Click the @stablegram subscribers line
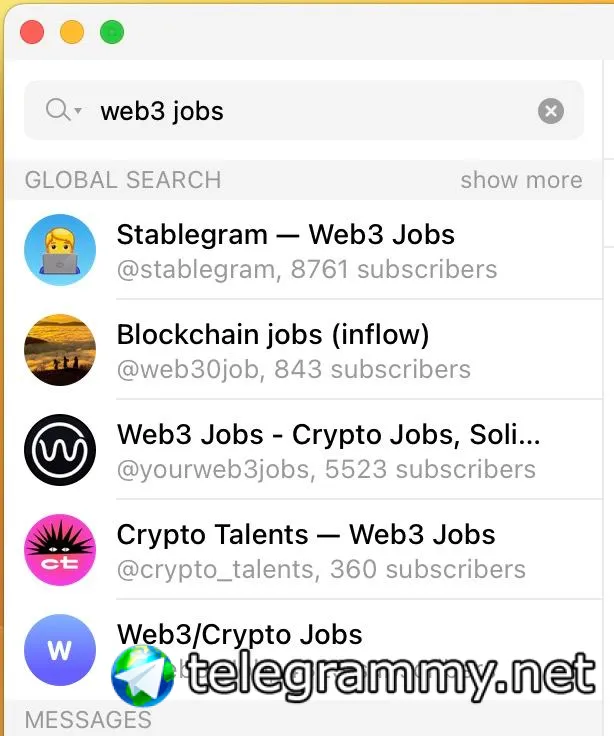 tap(307, 269)
